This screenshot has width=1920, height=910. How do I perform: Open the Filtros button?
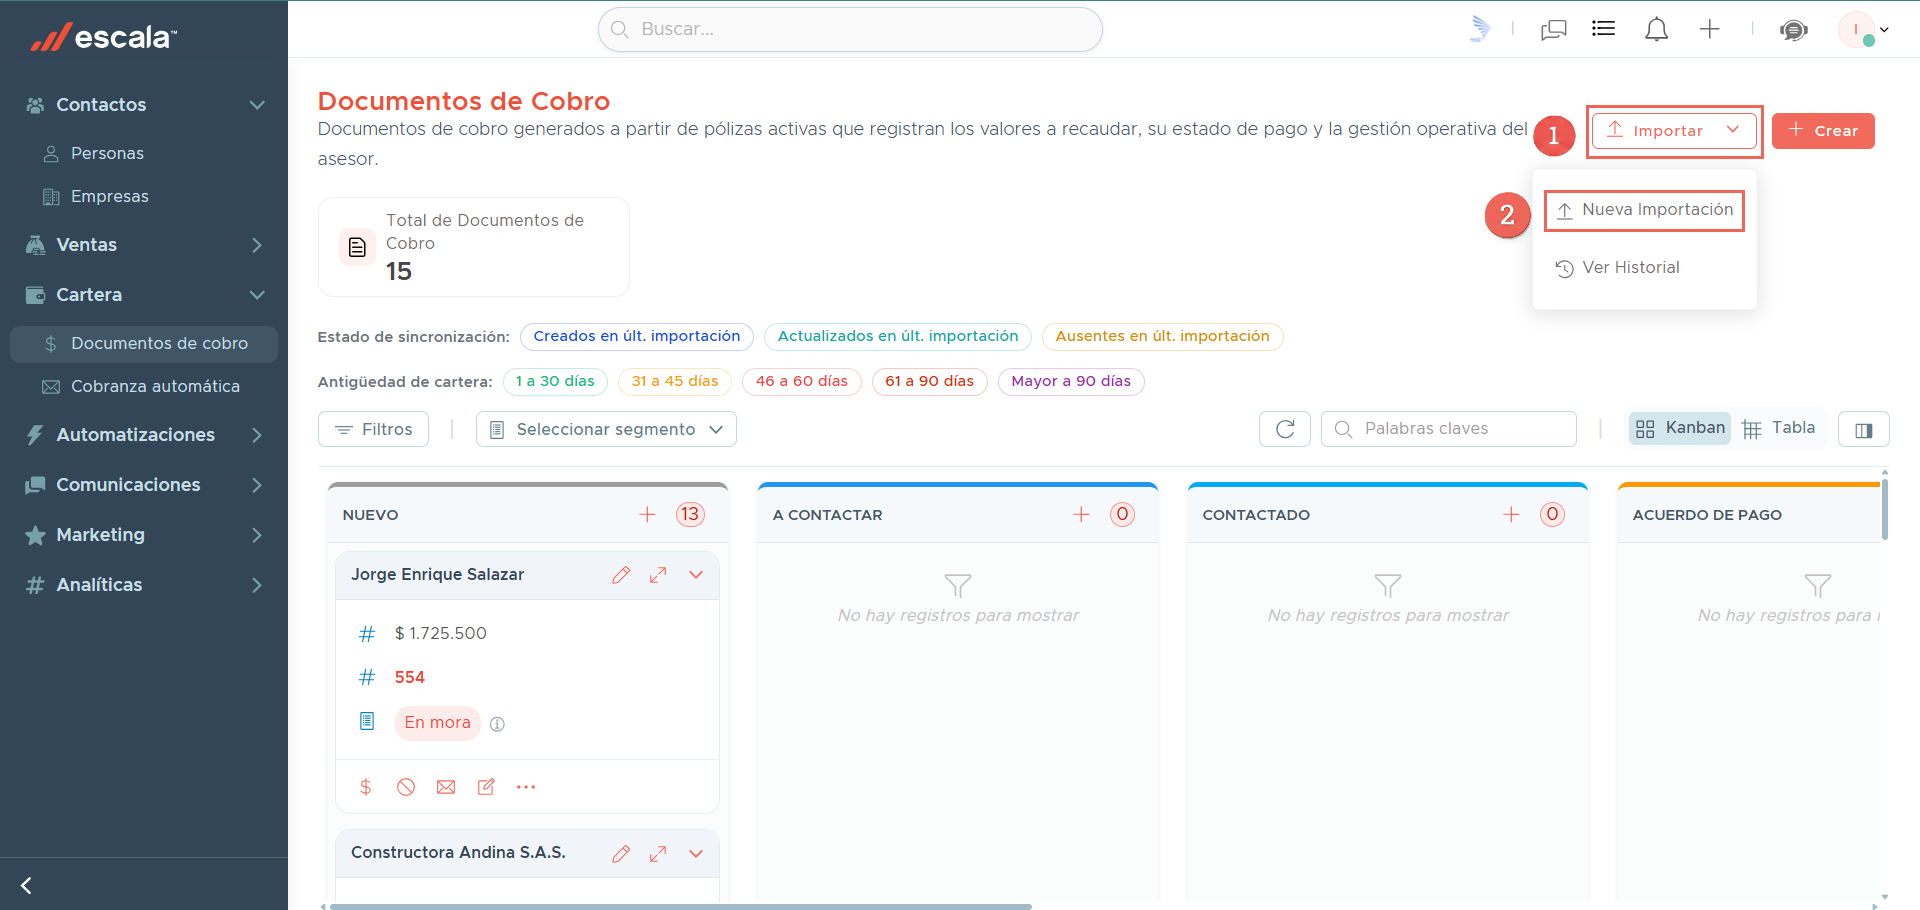(x=373, y=429)
